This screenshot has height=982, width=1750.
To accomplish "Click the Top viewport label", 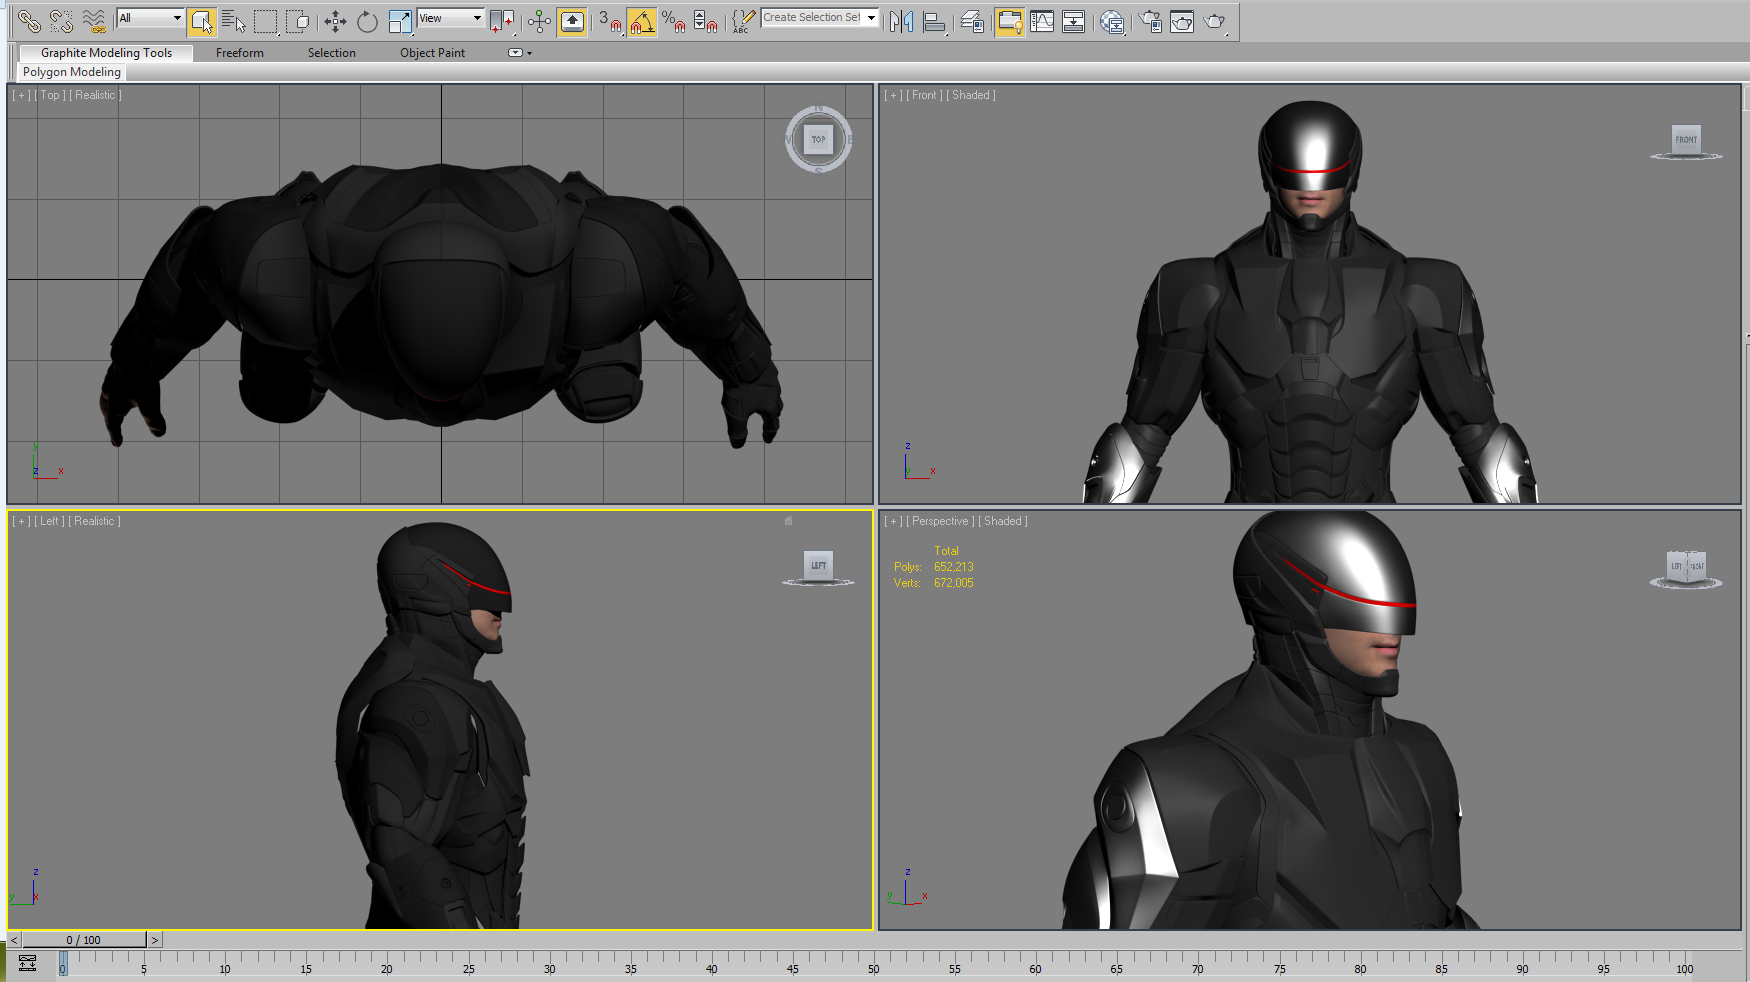I will click(49, 95).
